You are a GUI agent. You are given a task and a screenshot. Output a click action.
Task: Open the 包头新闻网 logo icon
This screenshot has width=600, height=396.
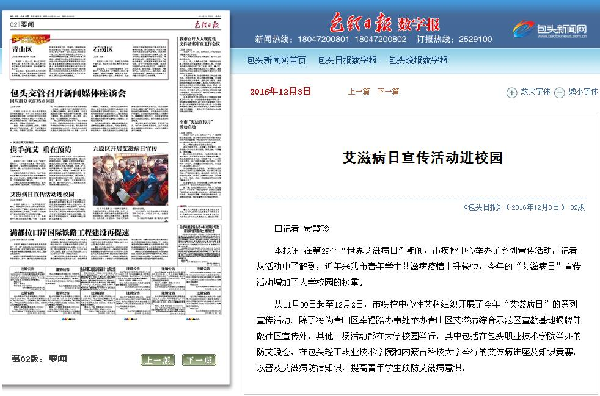pyautogui.click(x=523, y=29)
